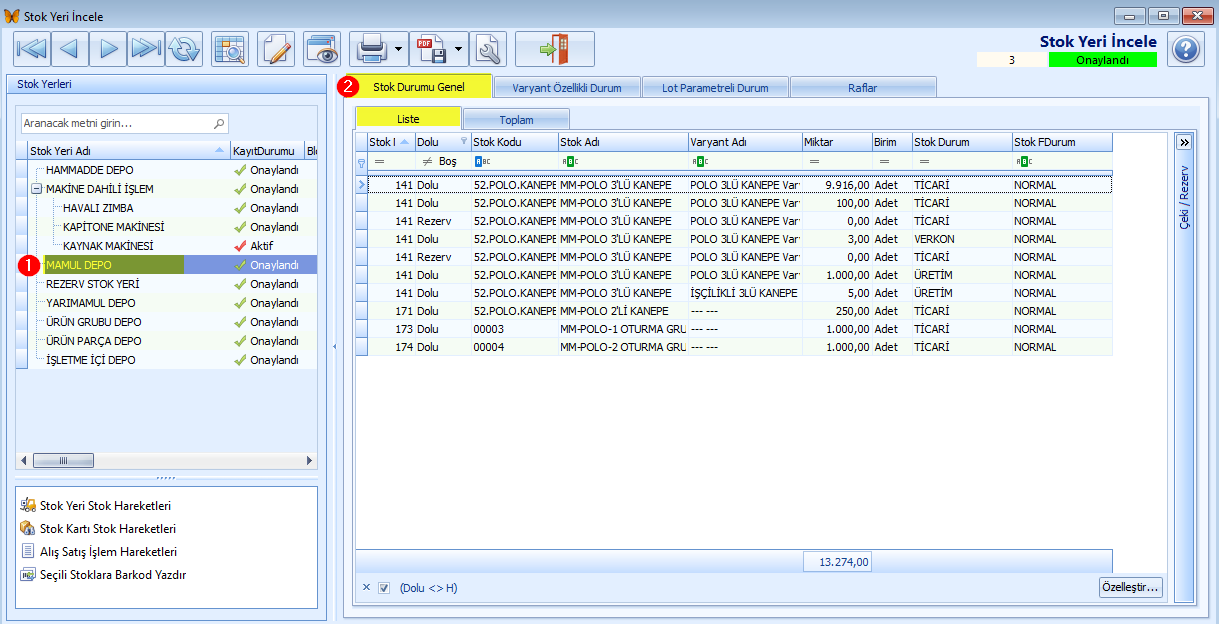Refresh the data with the circular arrows icon
1219x624 pixels.
pyautogui.click(x=184, y=48)
